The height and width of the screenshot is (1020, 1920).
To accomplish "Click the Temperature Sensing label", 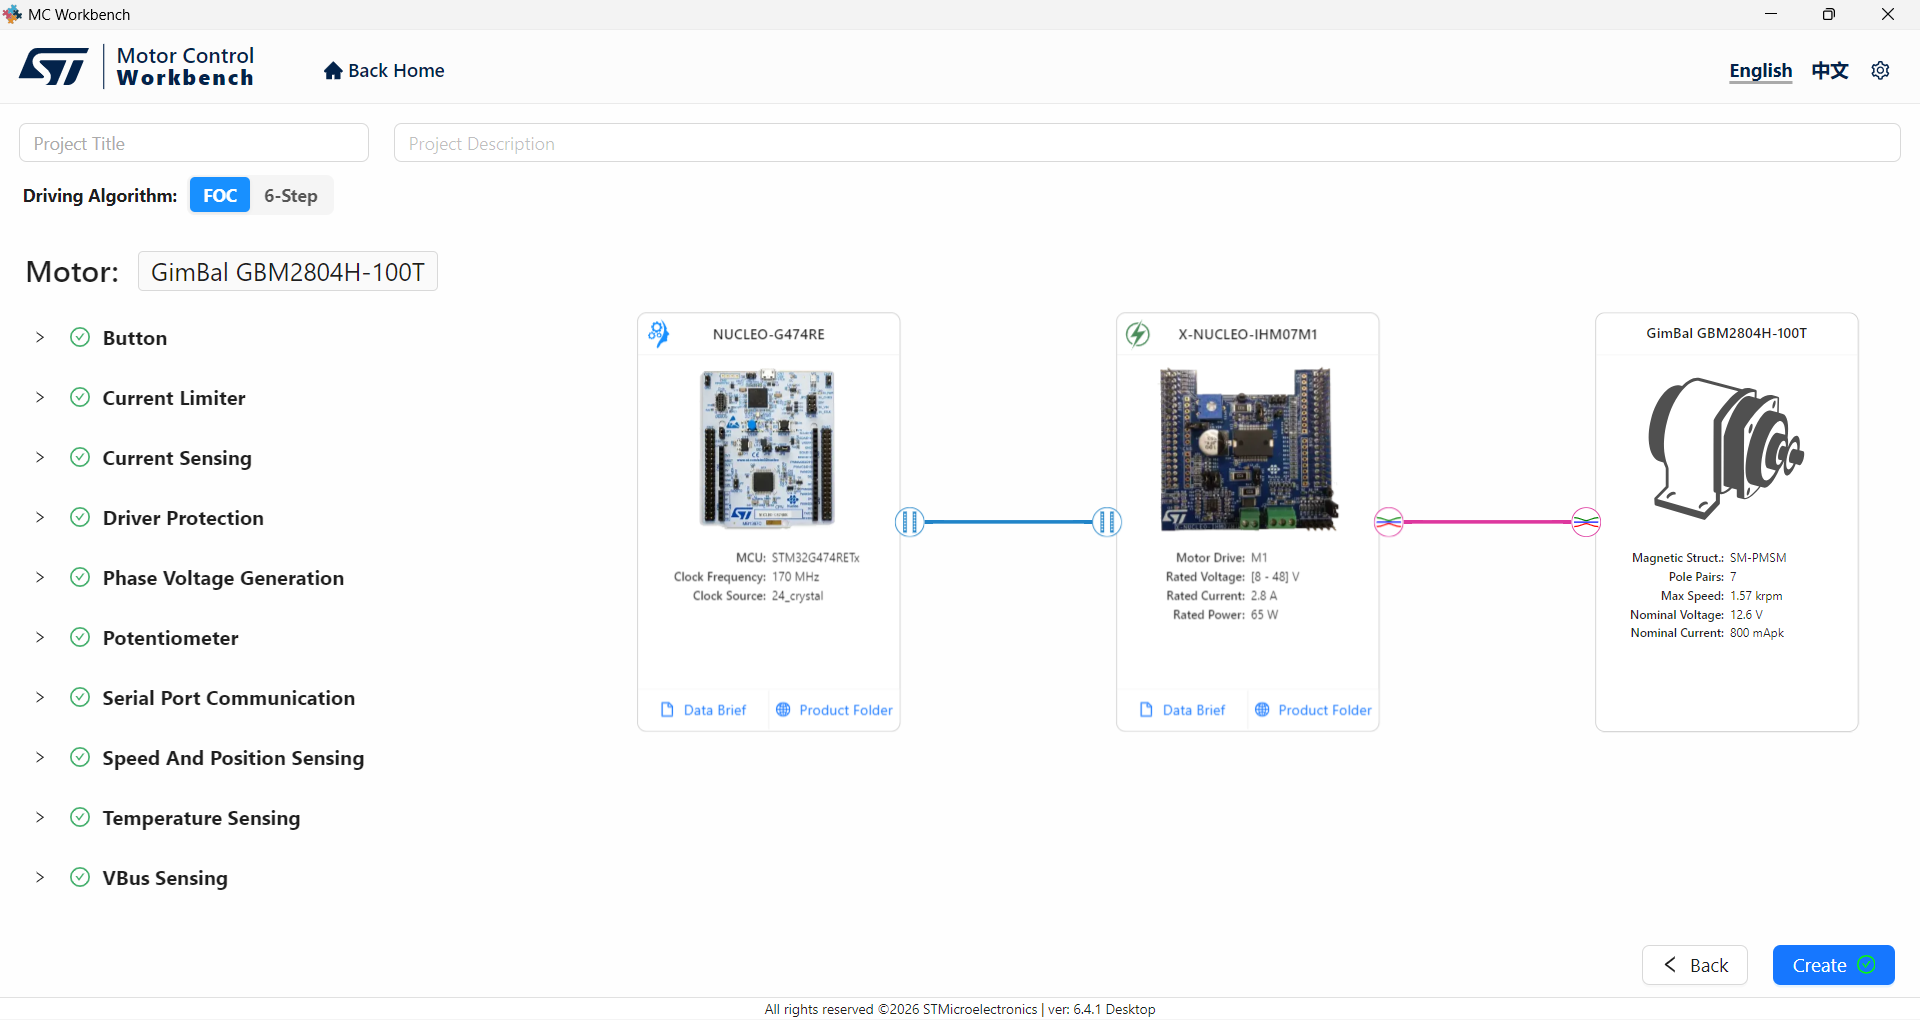I will (x=201, y=818).
